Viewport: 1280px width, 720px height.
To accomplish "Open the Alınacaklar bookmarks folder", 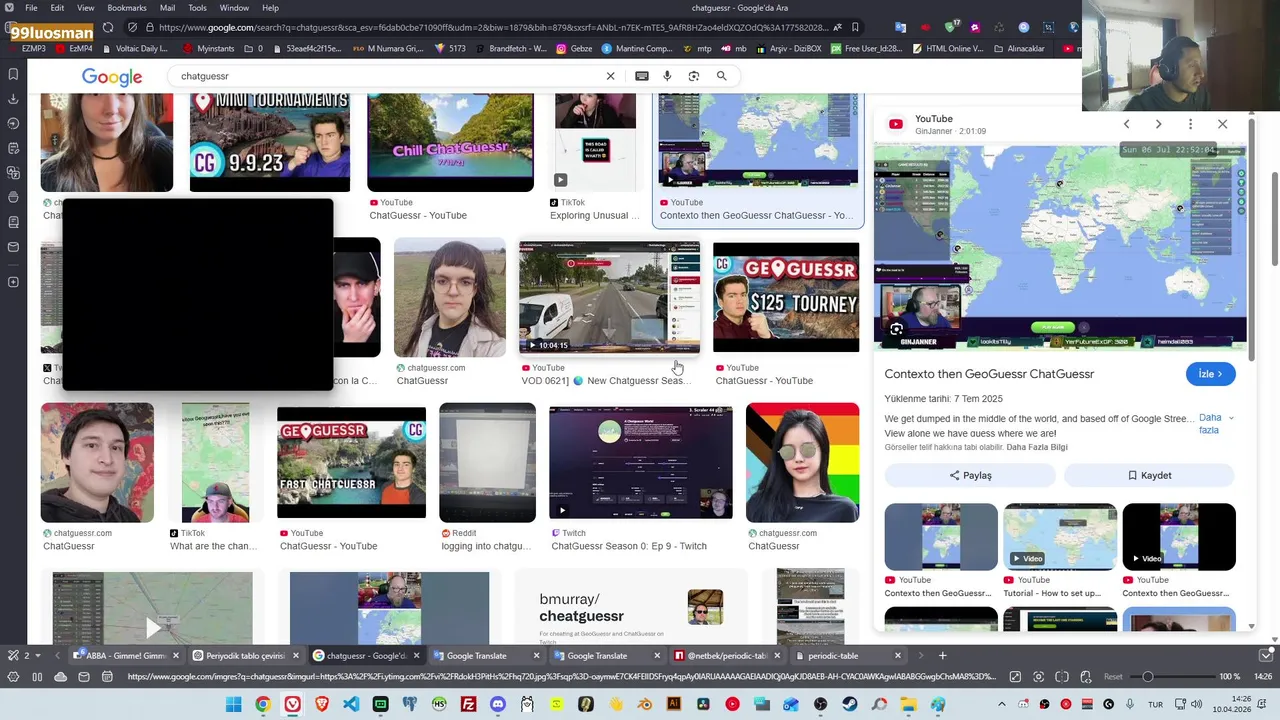I will (1018, 48).
